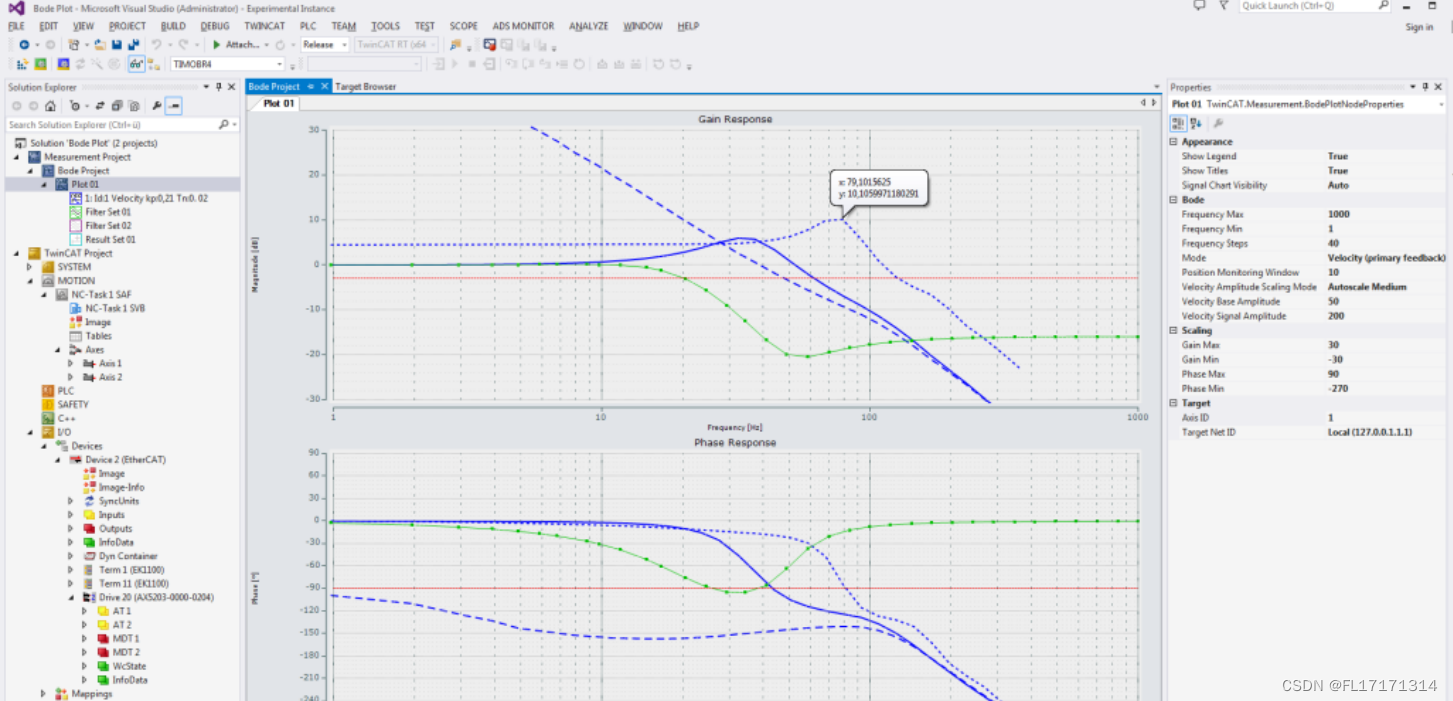The image size is (1453, 701).
Task: Pin the Properties panel
Action: click(1426, 87)
